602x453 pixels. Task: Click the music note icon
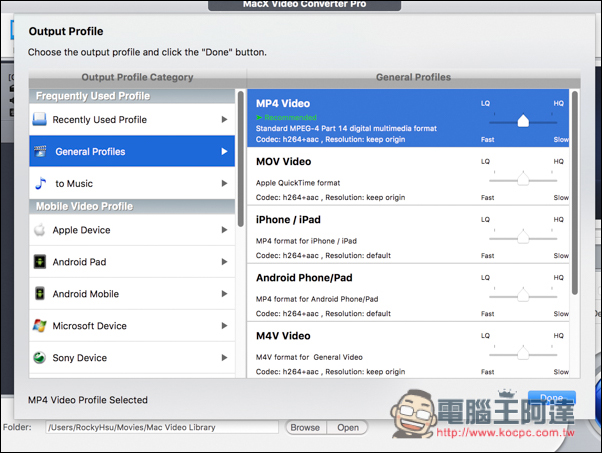coord(40,184)
